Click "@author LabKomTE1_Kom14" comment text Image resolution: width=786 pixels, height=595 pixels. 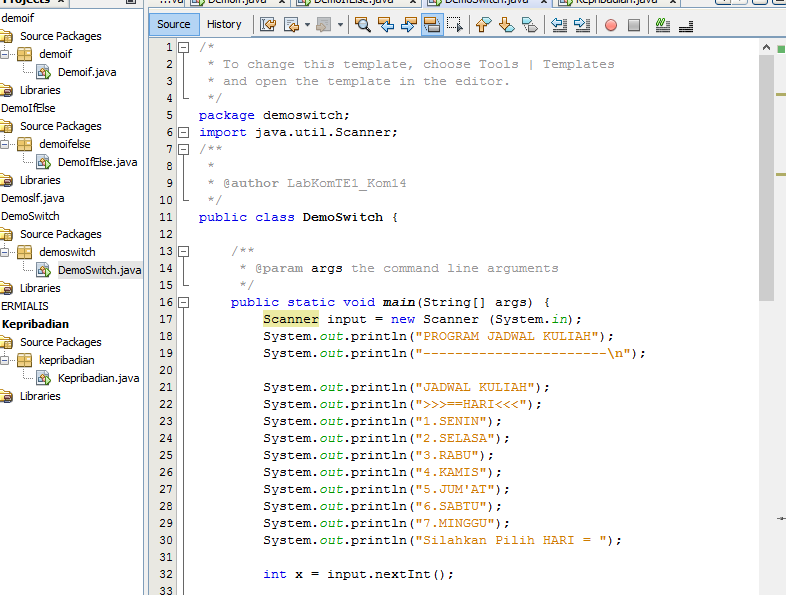[314, 183]
